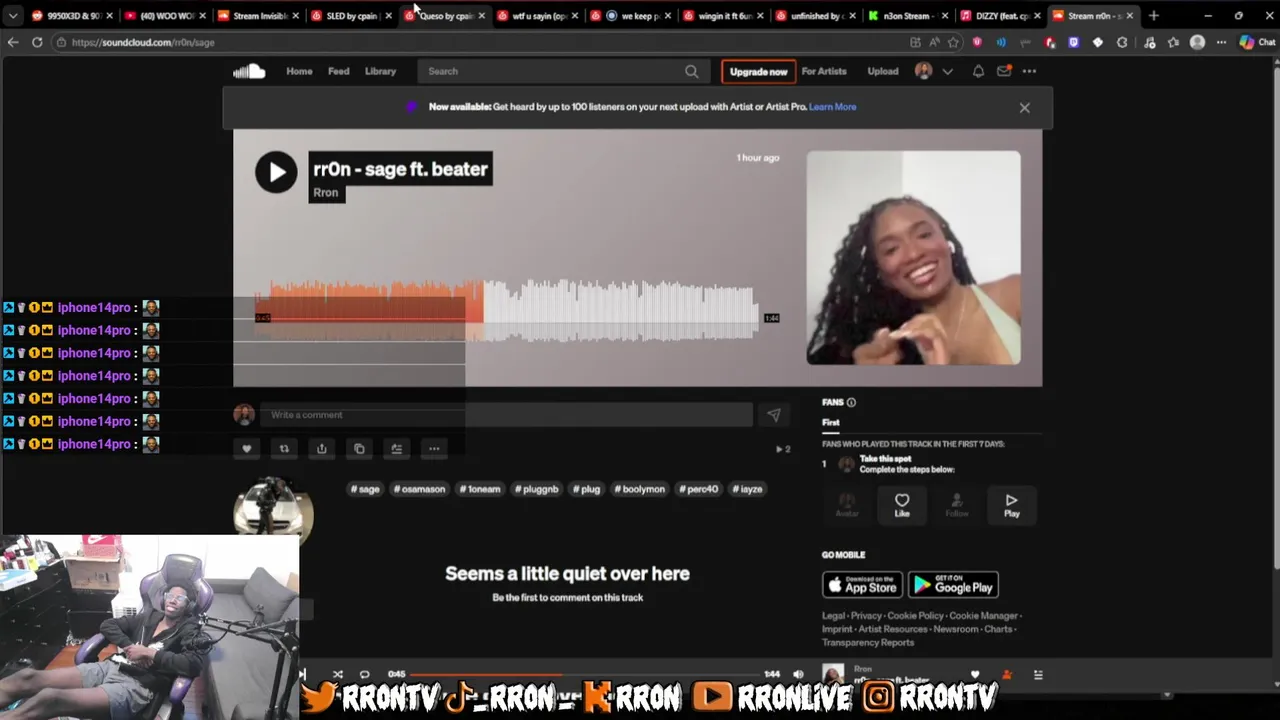The width and height of the screenshot is (1280, 720).
Task: Click the #perc40 tag
Action: (x=699, y=489)
